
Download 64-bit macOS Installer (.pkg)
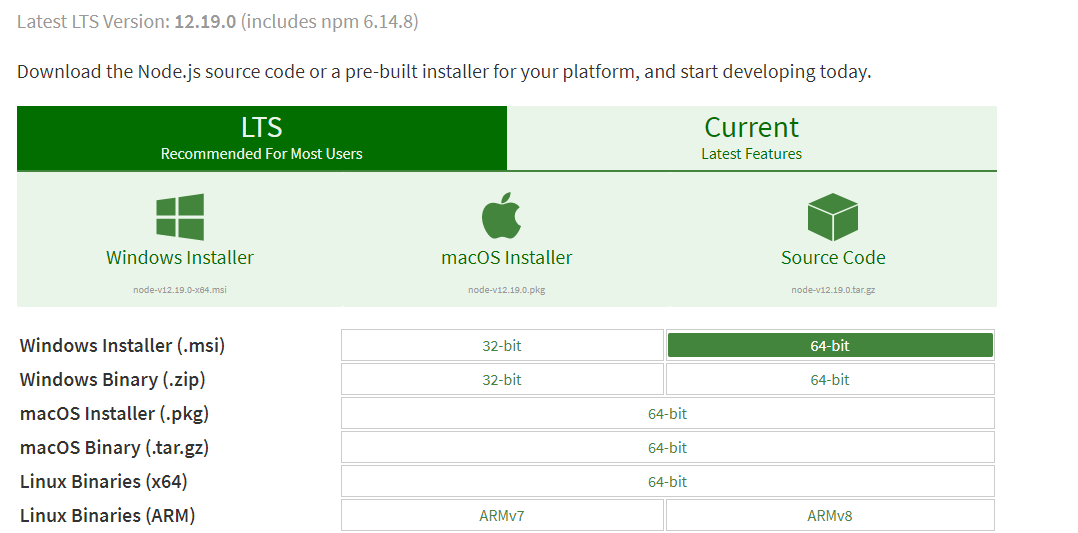coord(668,413)
